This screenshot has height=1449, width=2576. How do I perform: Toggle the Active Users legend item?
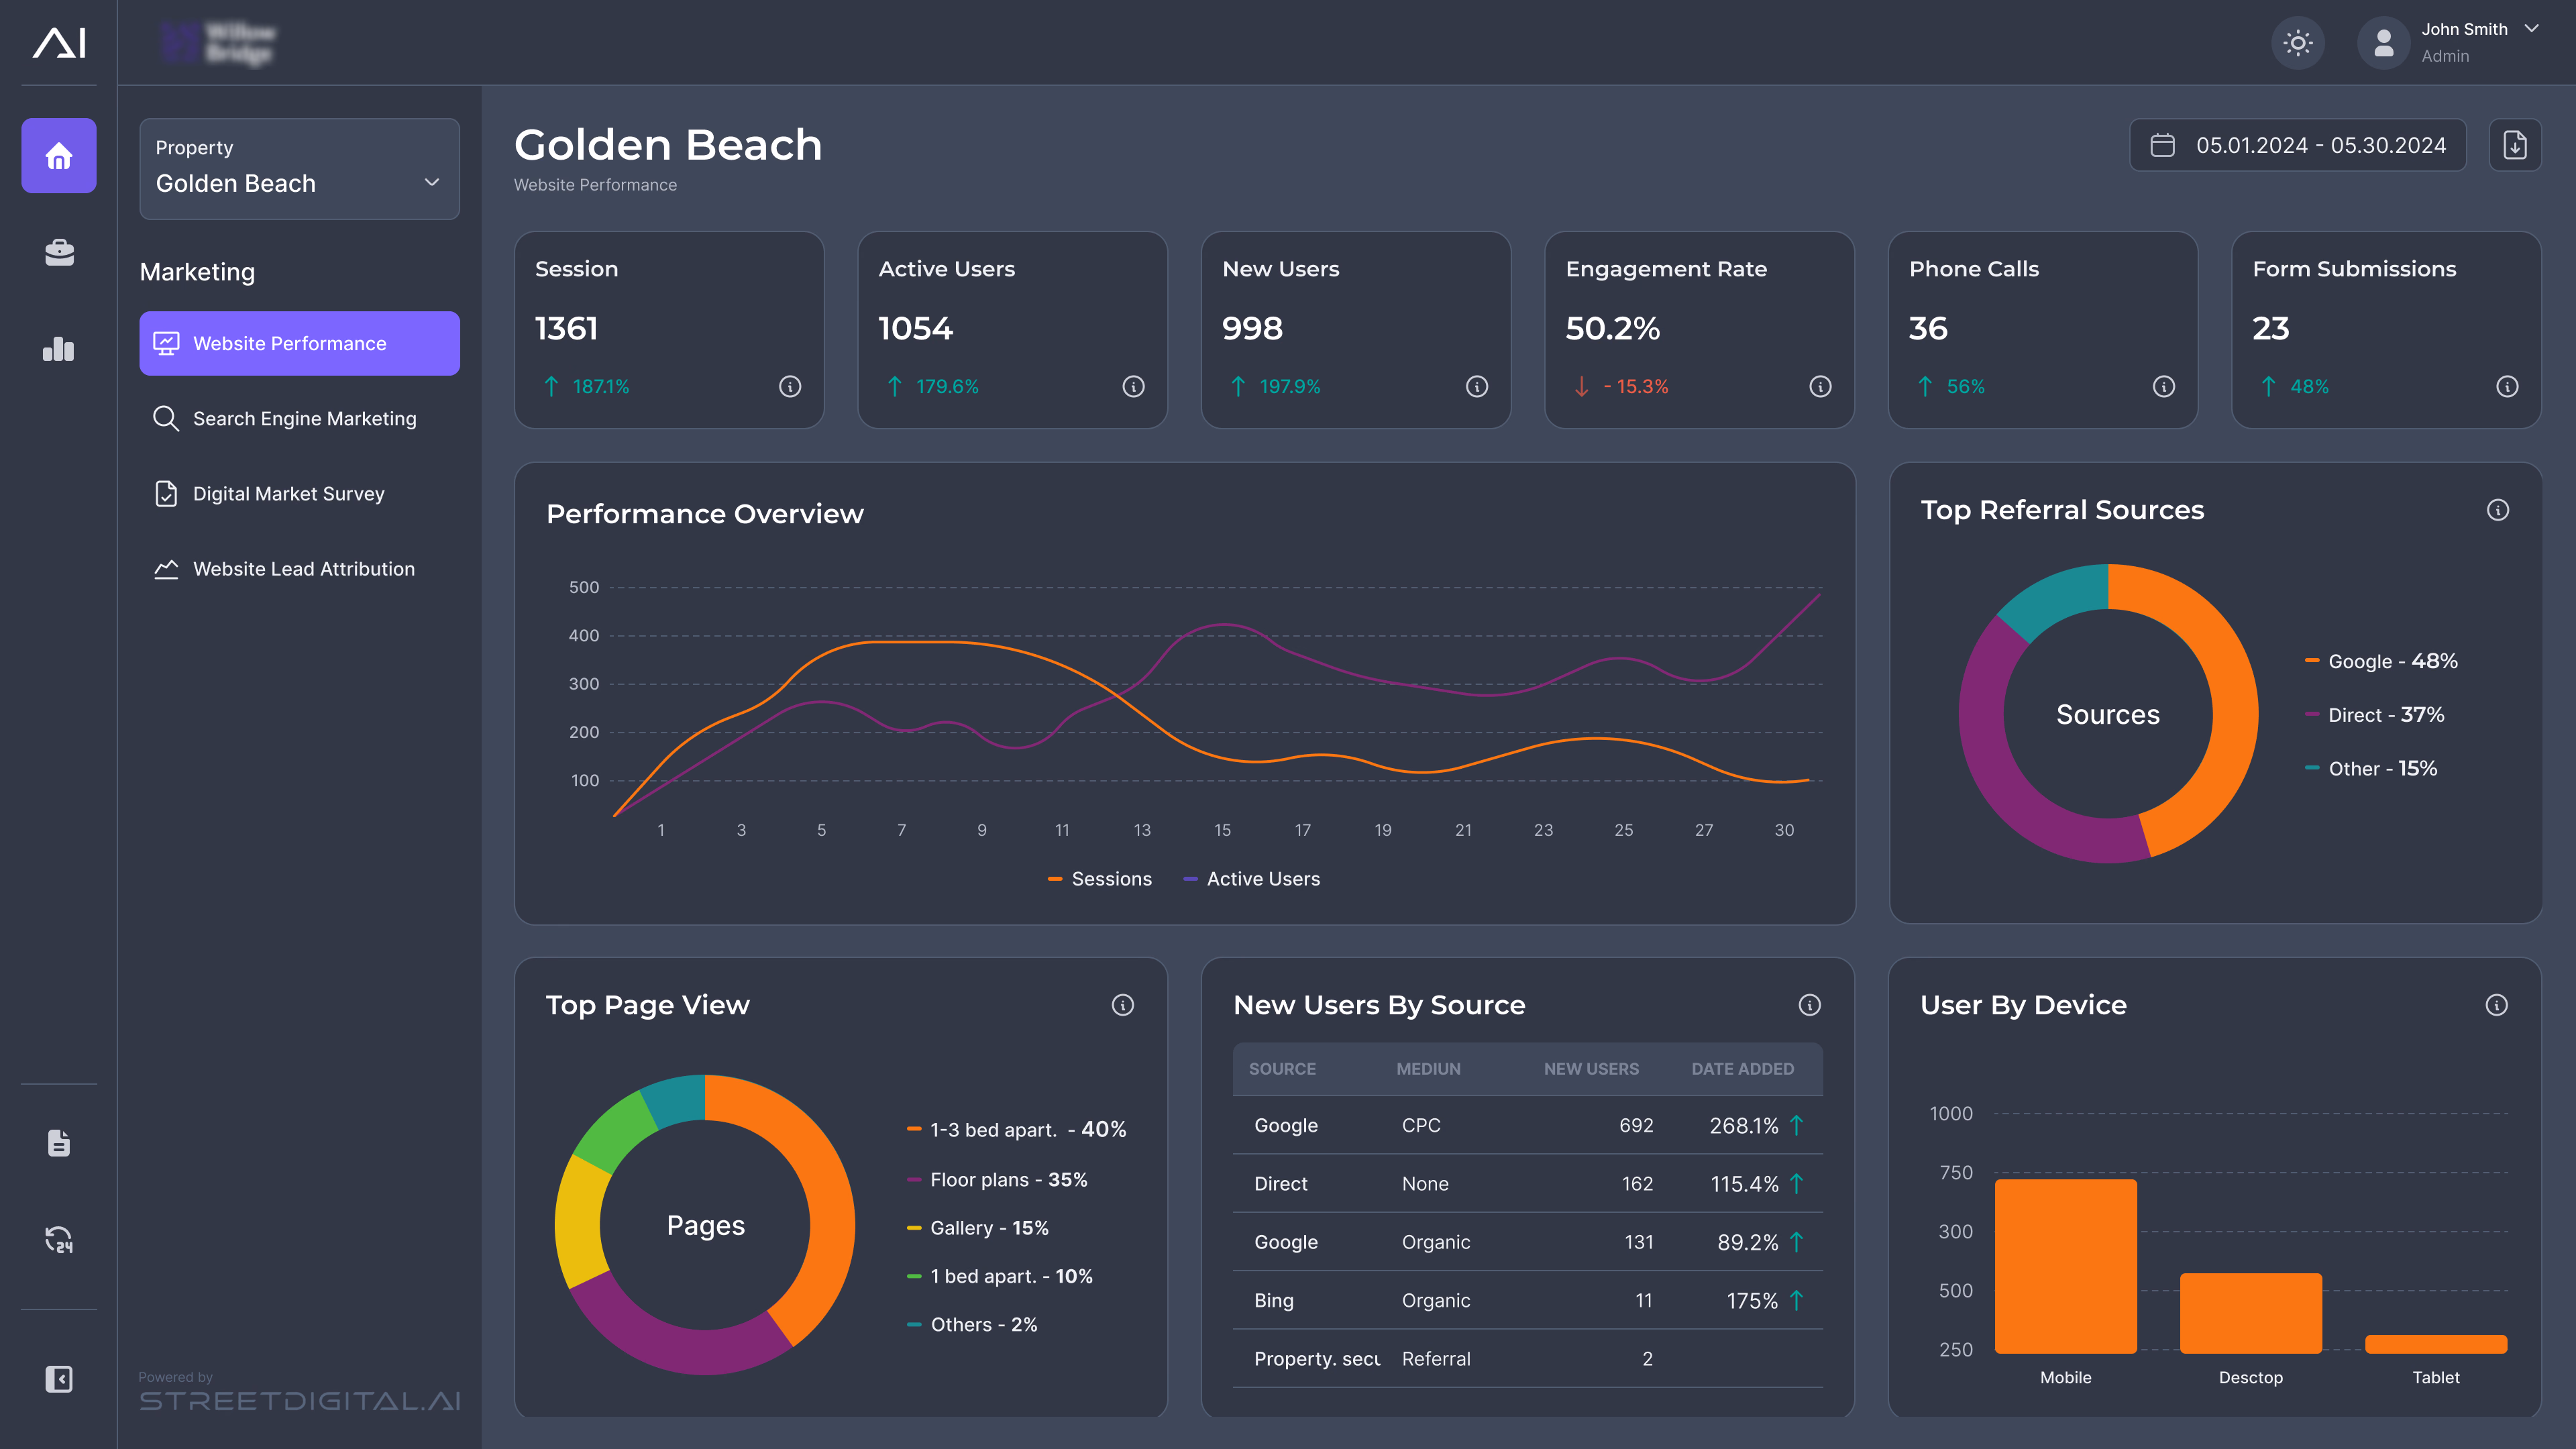[1251, 879]
